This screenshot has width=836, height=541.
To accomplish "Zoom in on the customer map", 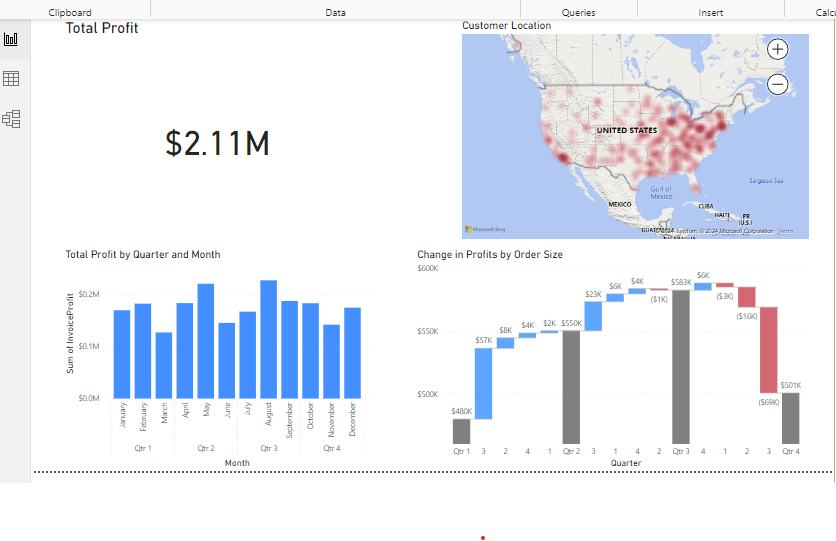I will [x=777, y=50].
